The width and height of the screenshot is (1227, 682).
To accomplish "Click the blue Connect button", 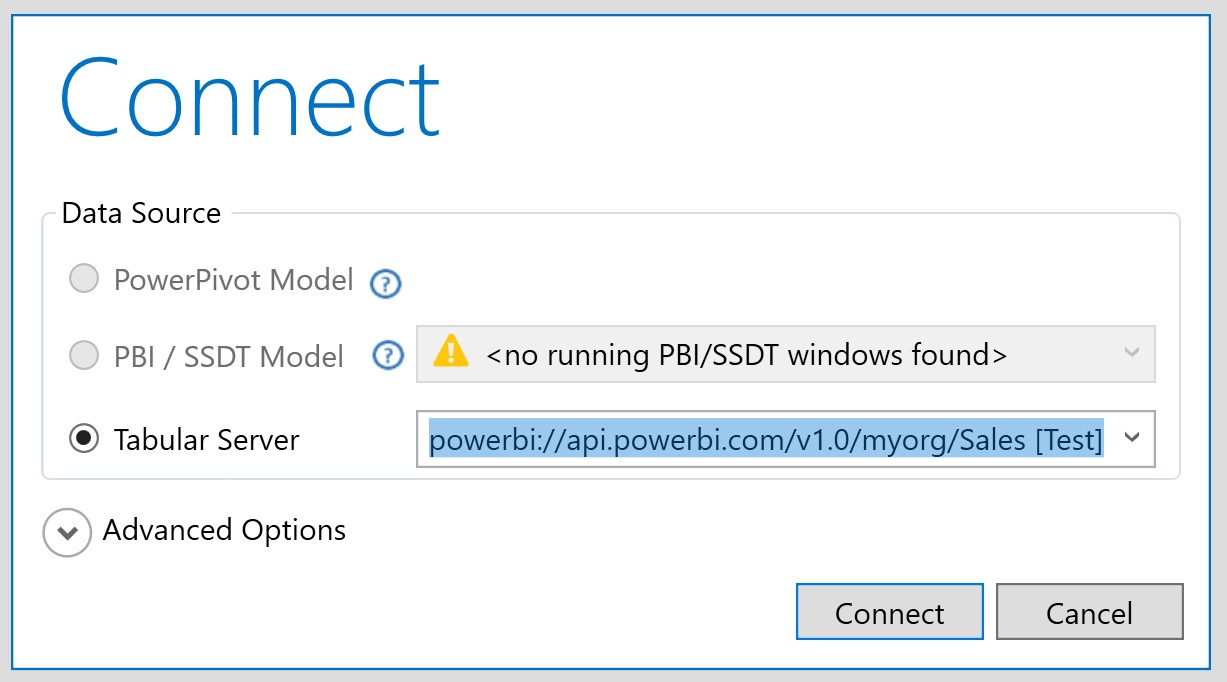I will tap(890, 612).
